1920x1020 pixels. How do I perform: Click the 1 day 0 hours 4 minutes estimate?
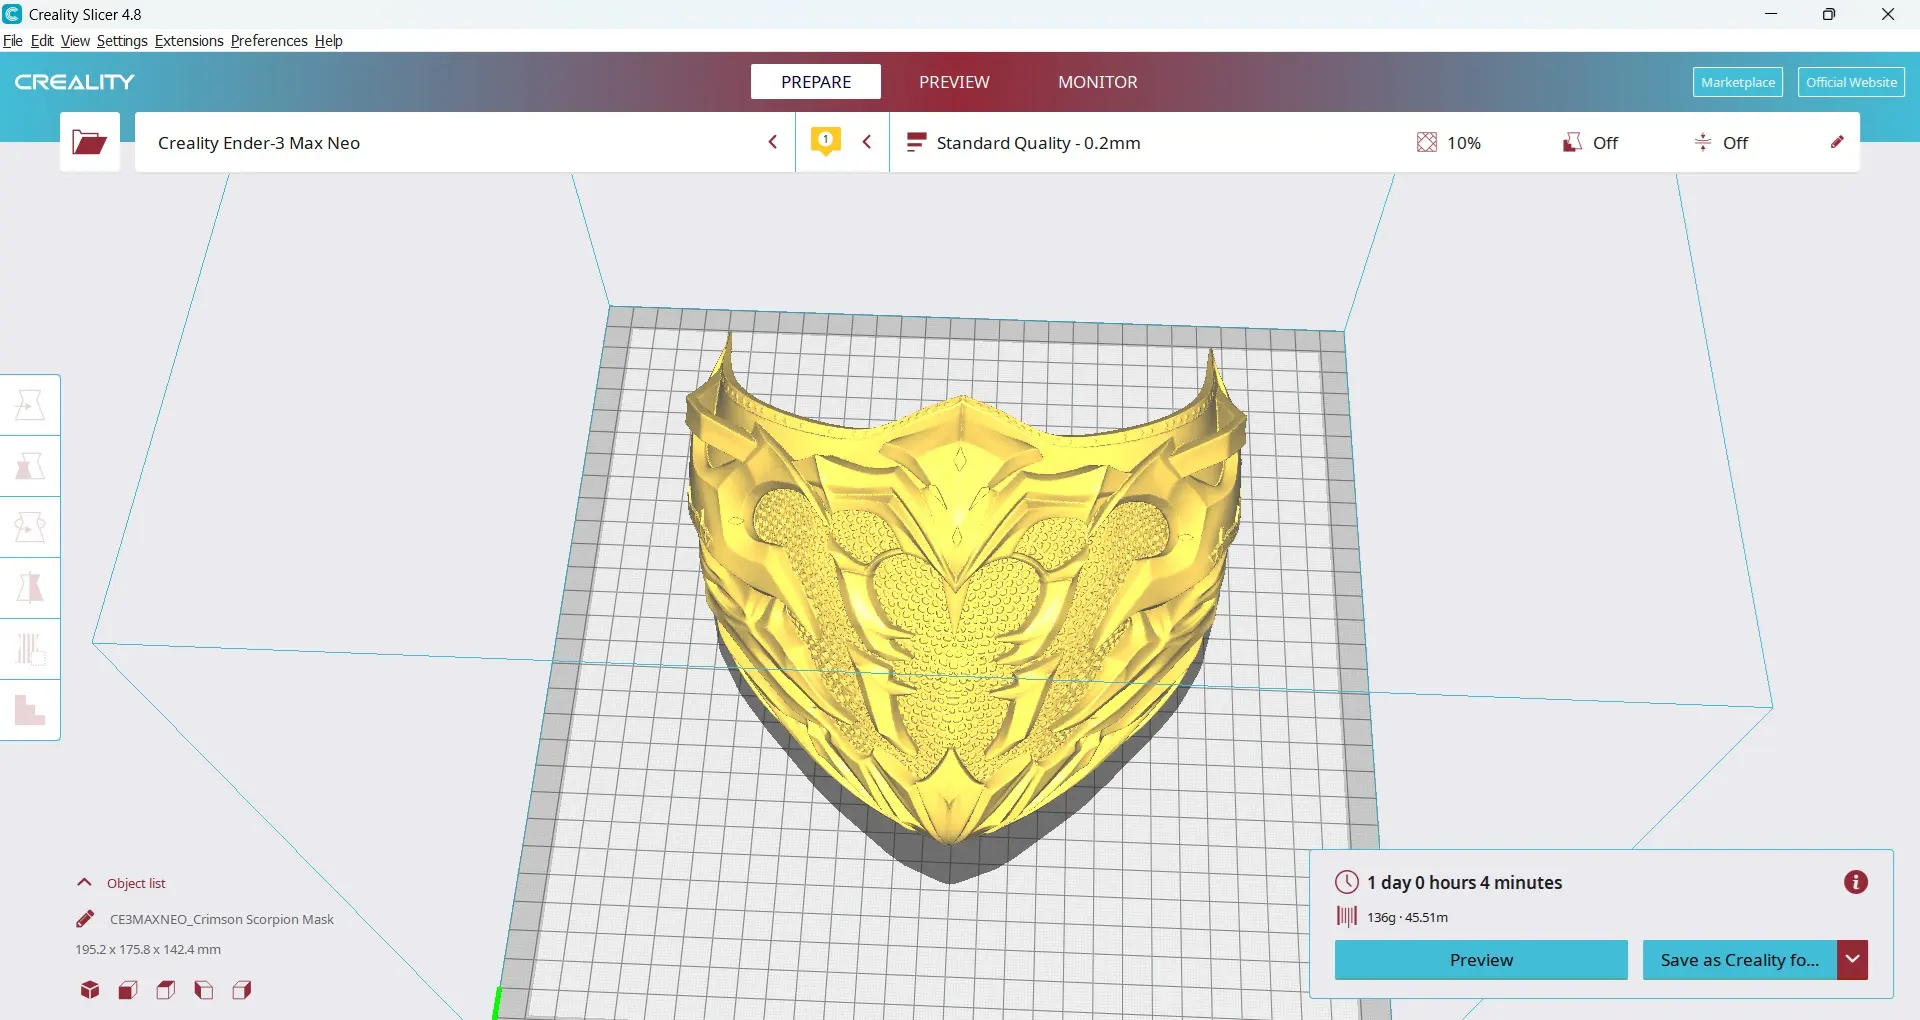(x=1464, y=882)
